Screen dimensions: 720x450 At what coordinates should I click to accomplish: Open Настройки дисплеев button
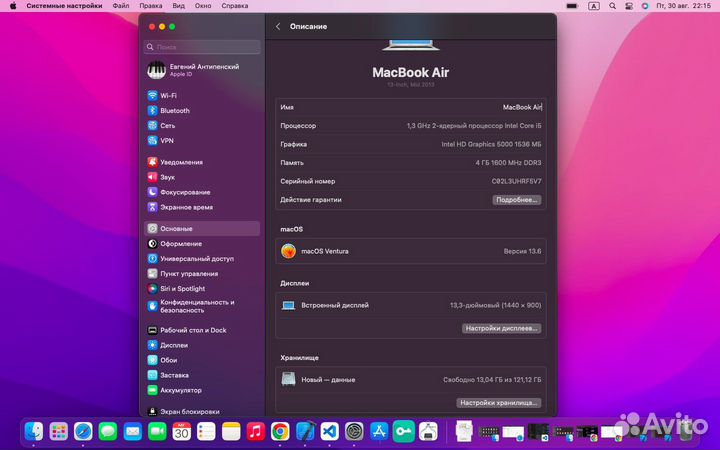(x=501, y=328)
